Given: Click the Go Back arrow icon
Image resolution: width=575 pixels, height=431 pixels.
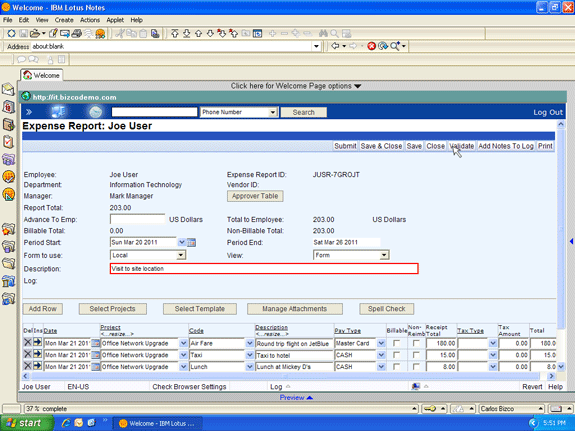Looking at the screenshot, I should 335,46.
